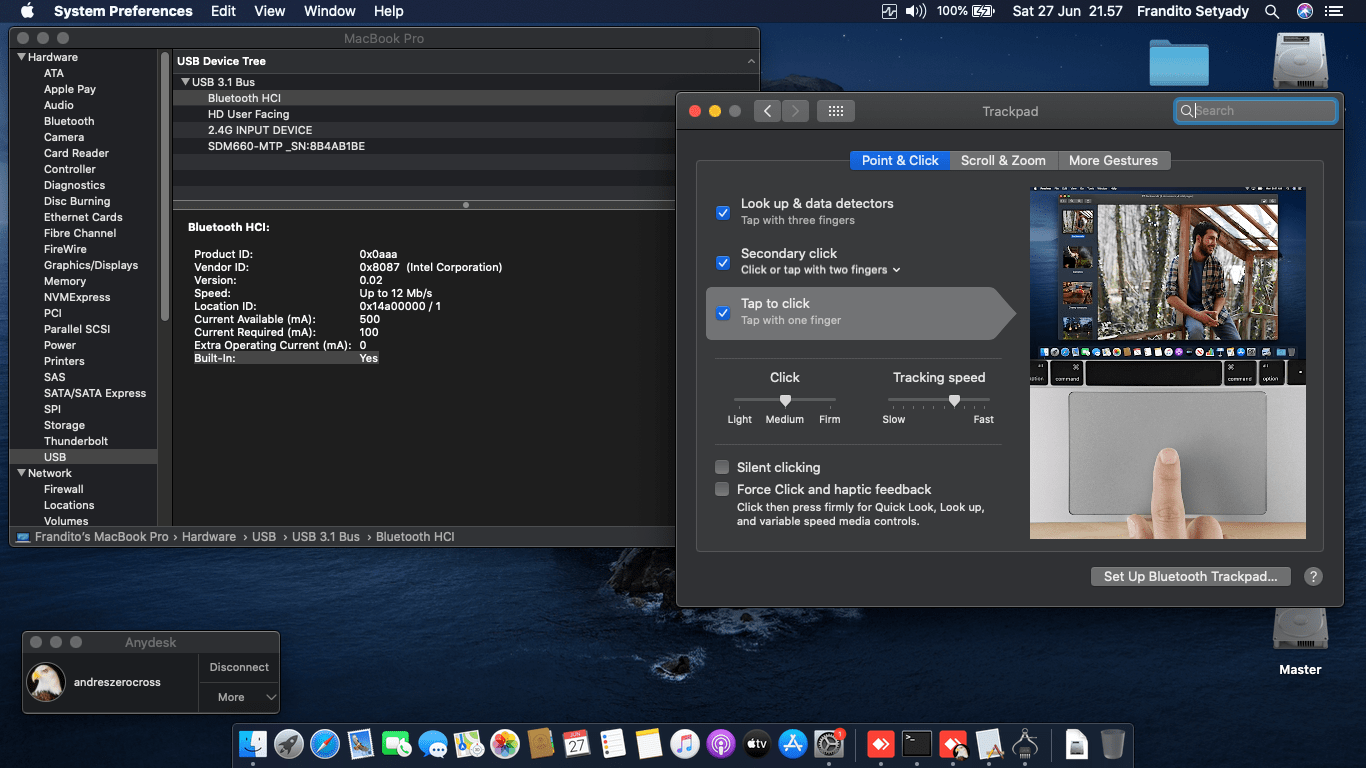The width and height of the screenshot is (1366, 768).
Task: Open System Information calipers icon in Dock
Action: [1025, 744]
